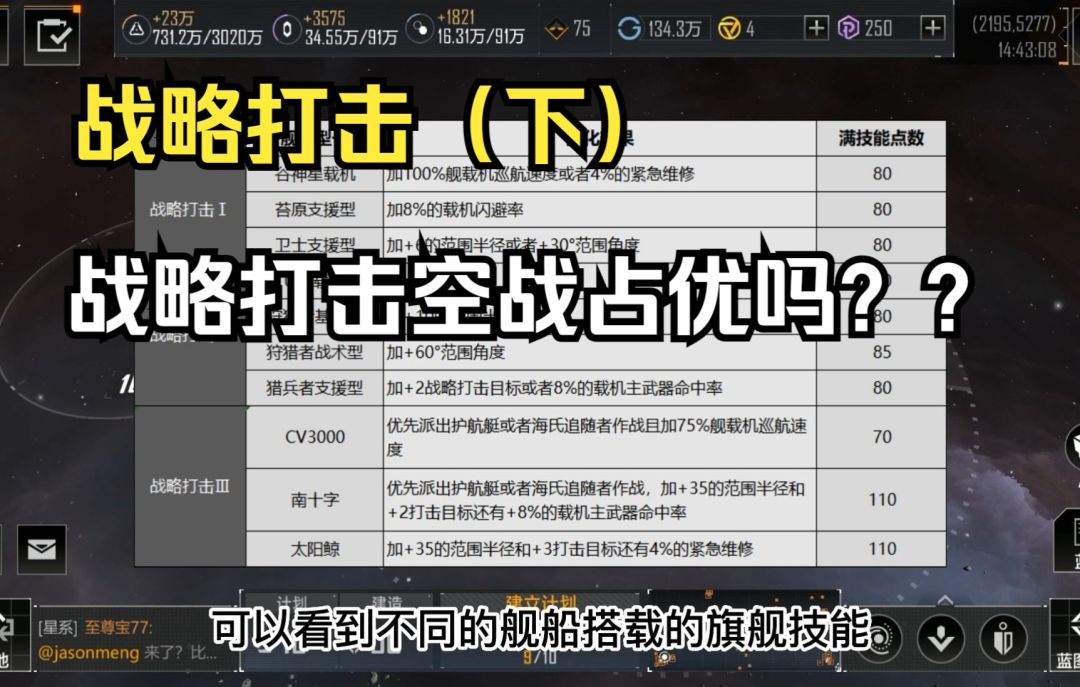The height and width of the screenshot is (687, 1080).
Task: Click the 南十字 ship cell
Action: point(315,500)
